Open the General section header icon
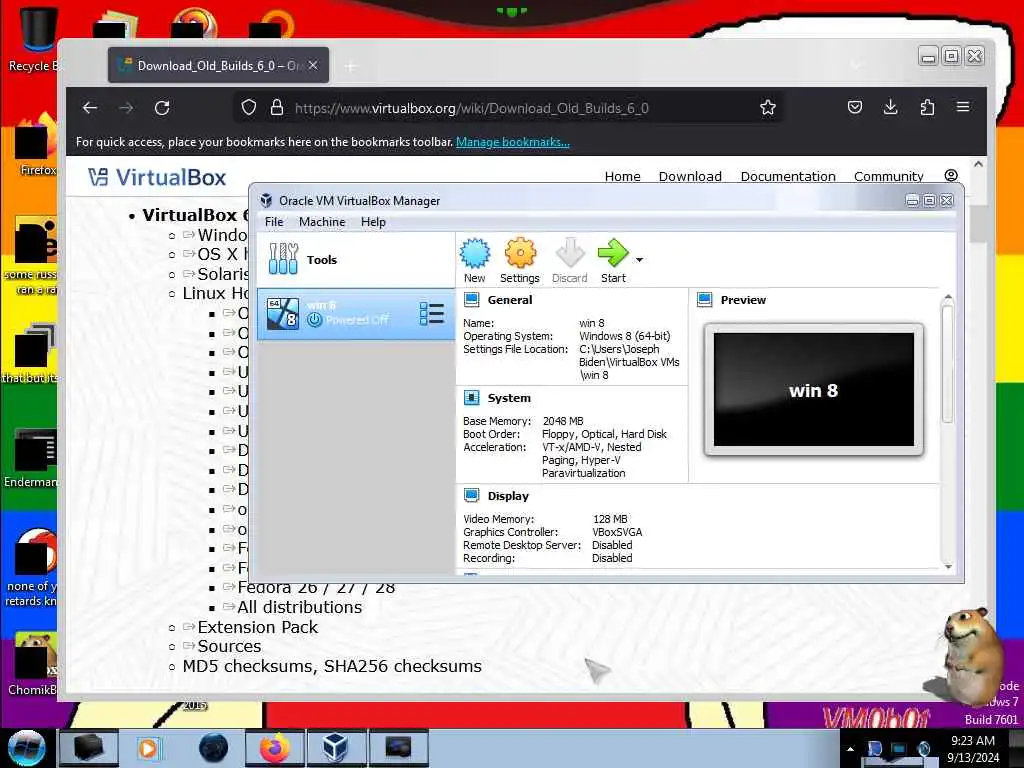This screenshot has width=1024, height=768. click(x=472, y=300)
